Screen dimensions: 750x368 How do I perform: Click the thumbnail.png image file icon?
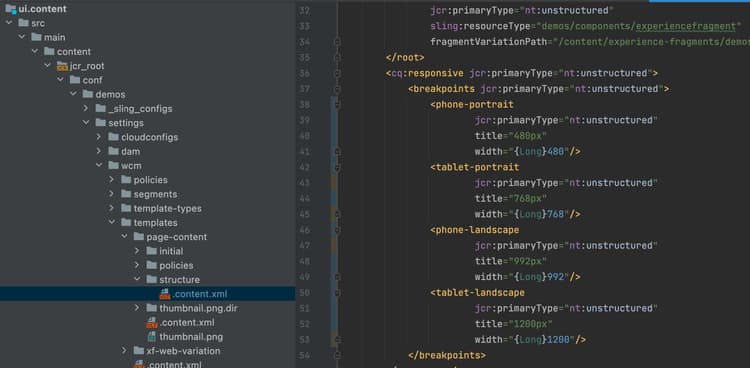[x=152, y=337]
